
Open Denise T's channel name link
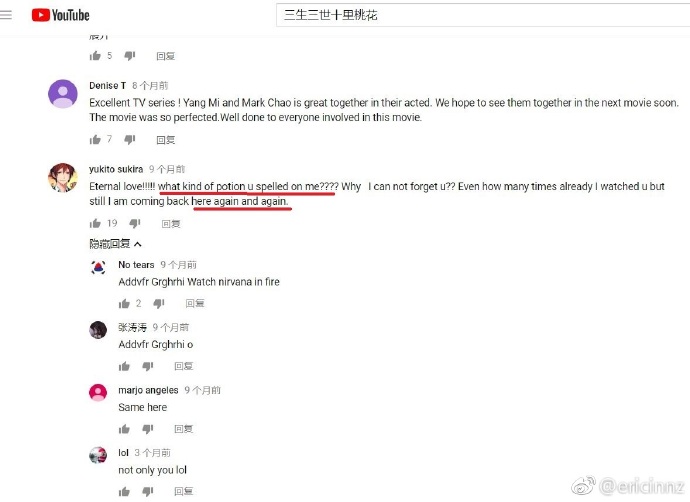click(x=107, y=85)
